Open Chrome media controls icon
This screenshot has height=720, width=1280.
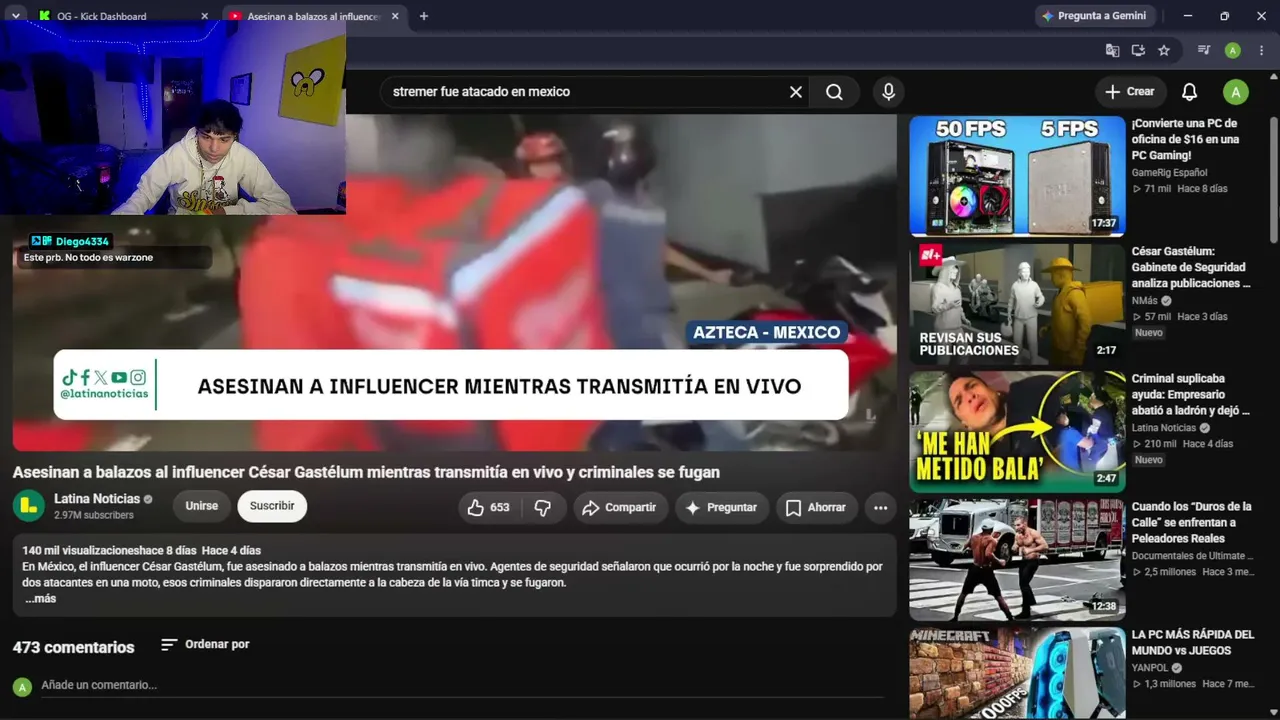click(x=1204, y=50)
